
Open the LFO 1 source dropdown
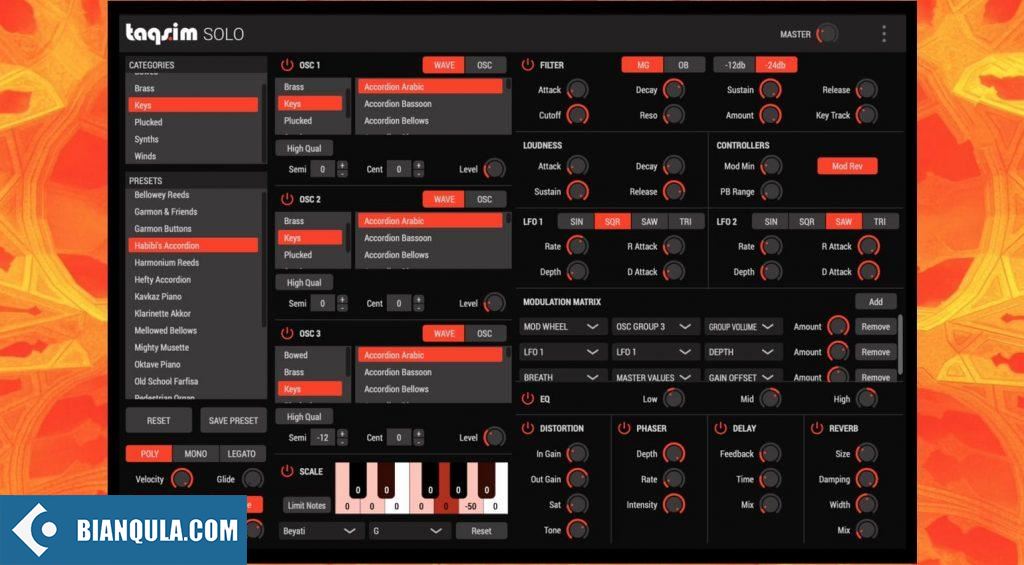(561, 352)
